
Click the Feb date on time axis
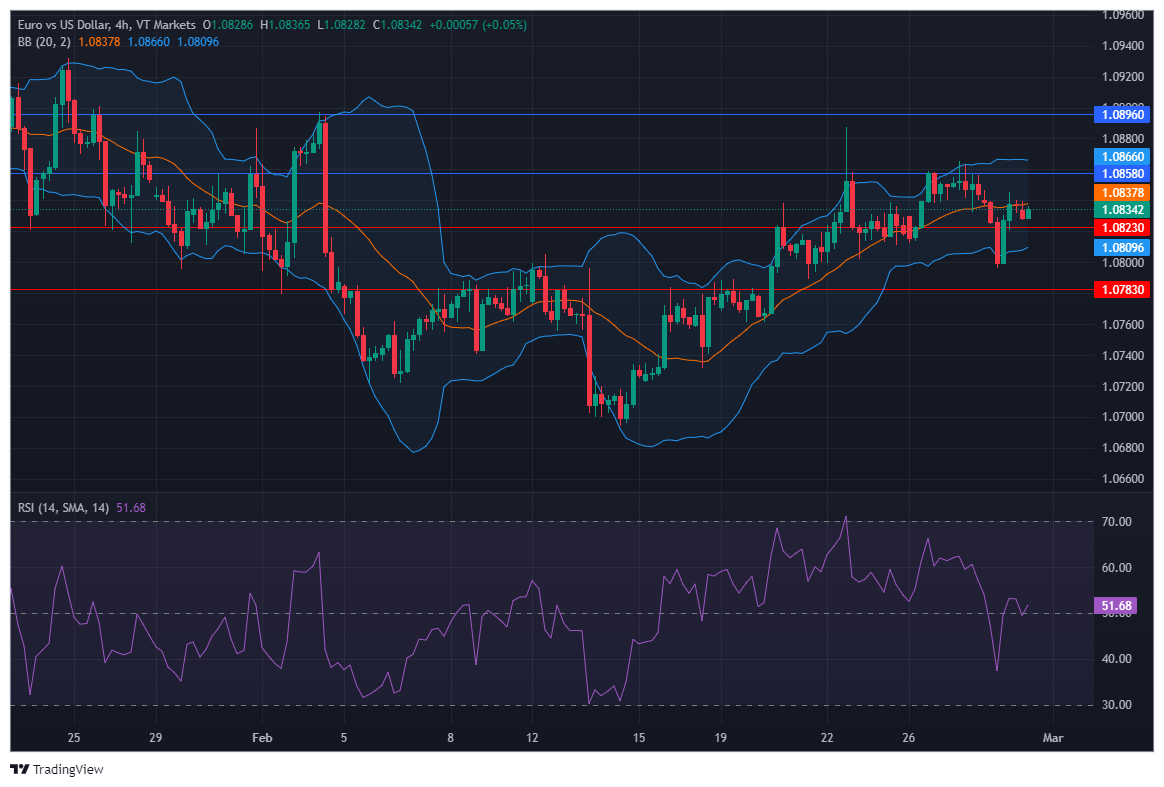(x=262, y=738)
